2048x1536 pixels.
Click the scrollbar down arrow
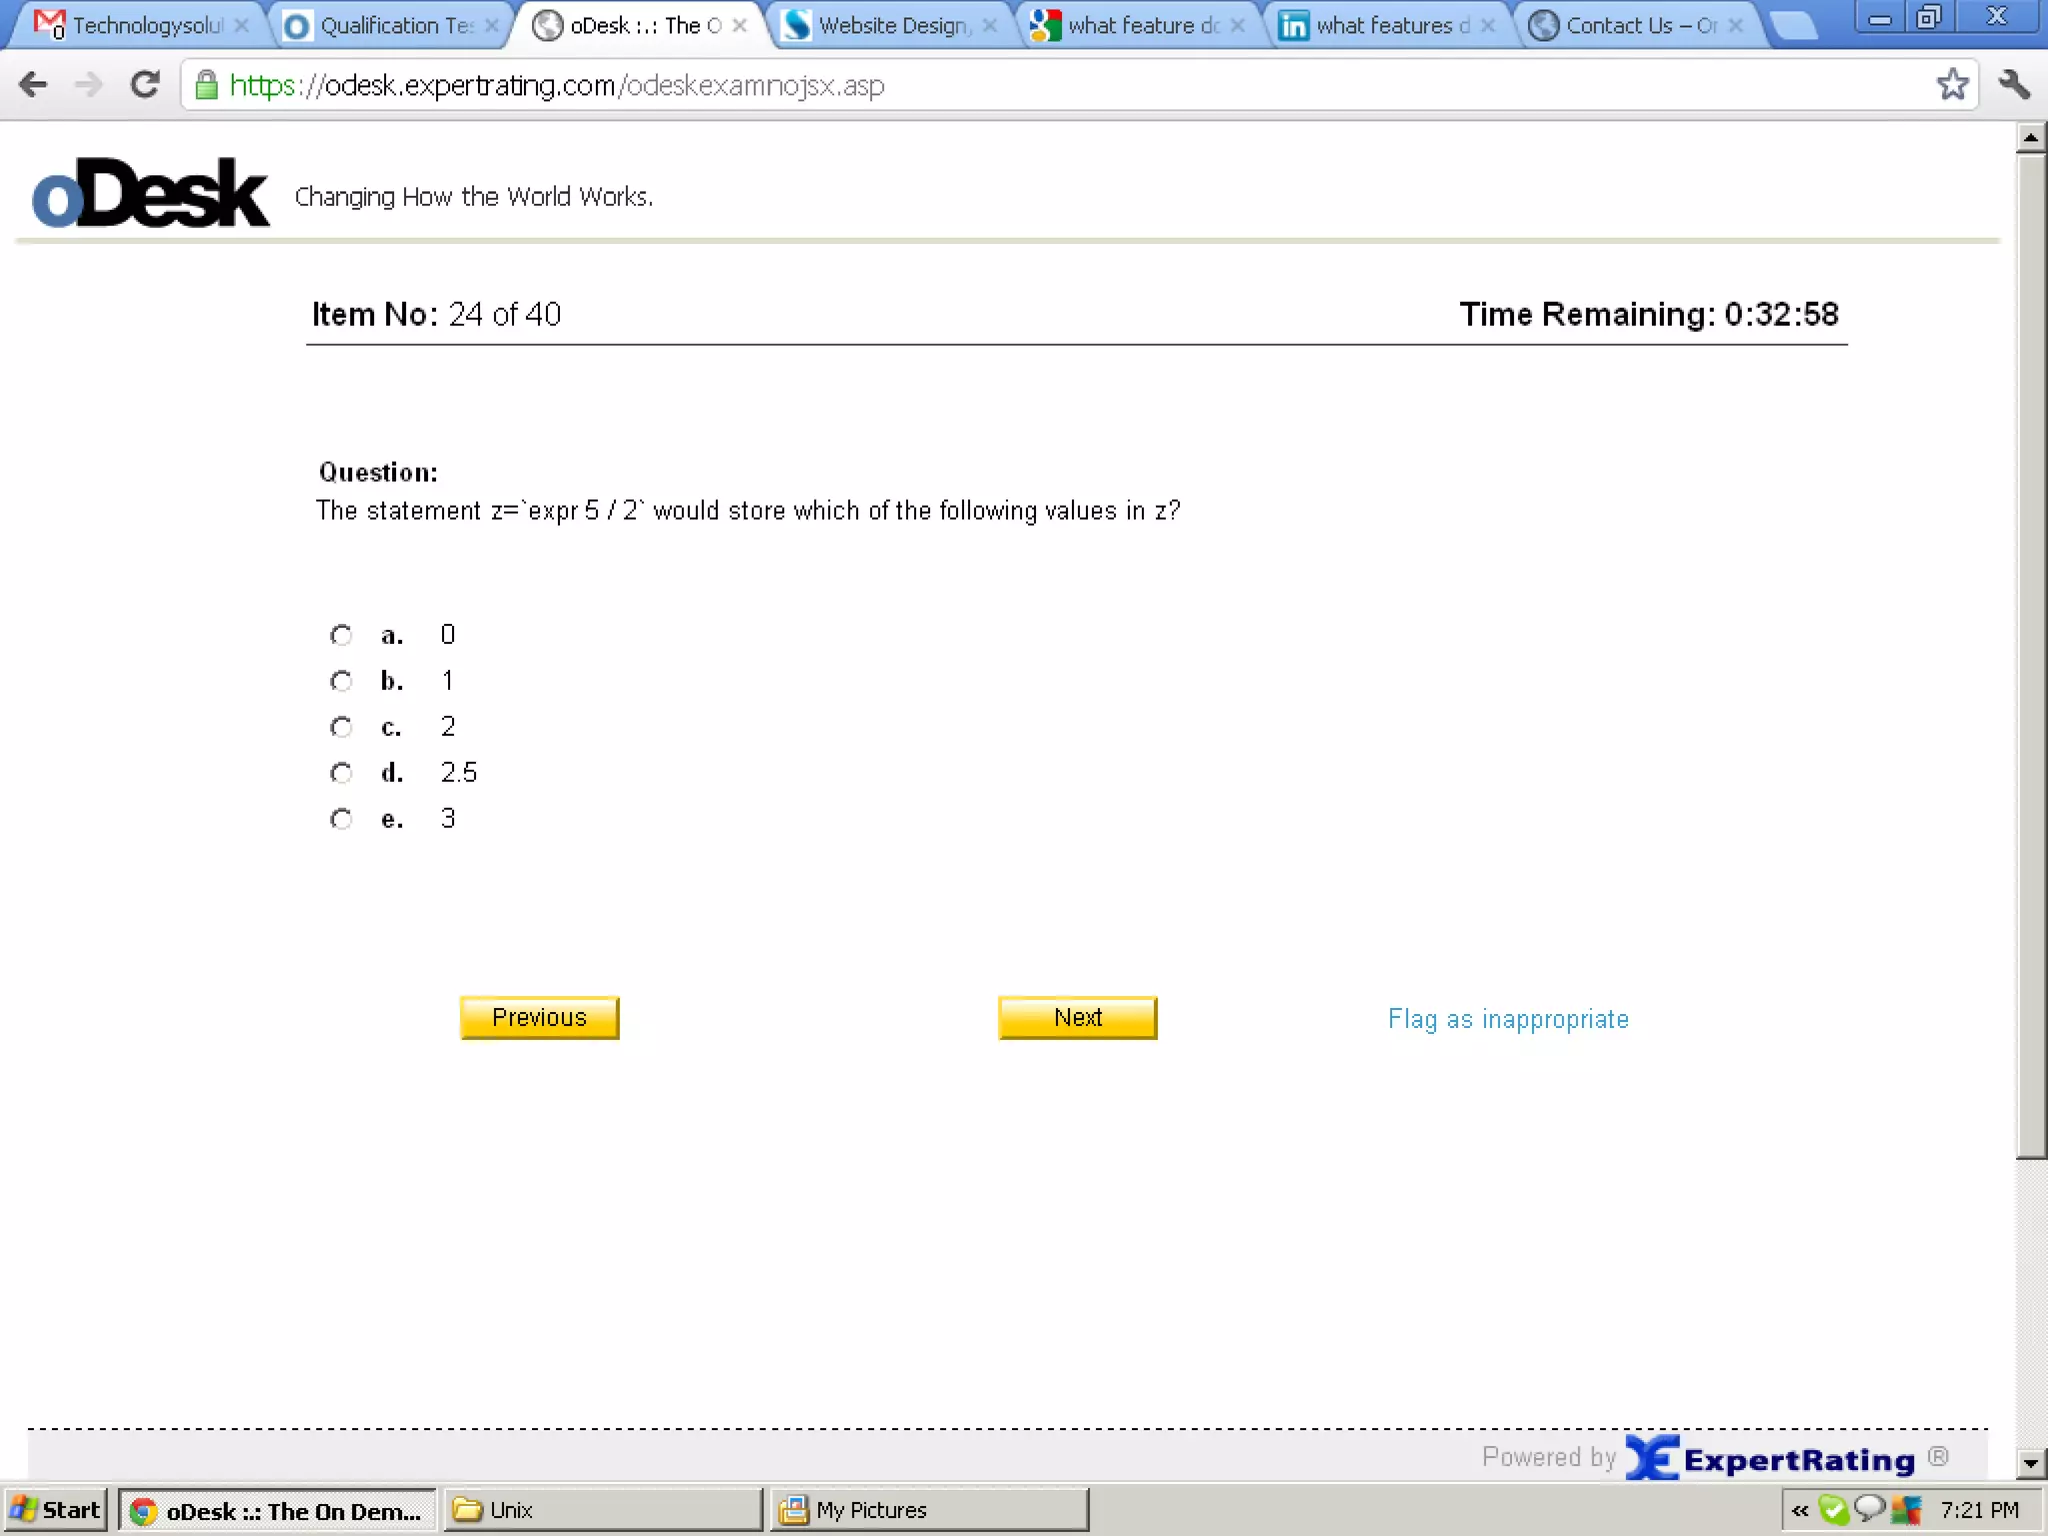(x=2030, y=1464)
